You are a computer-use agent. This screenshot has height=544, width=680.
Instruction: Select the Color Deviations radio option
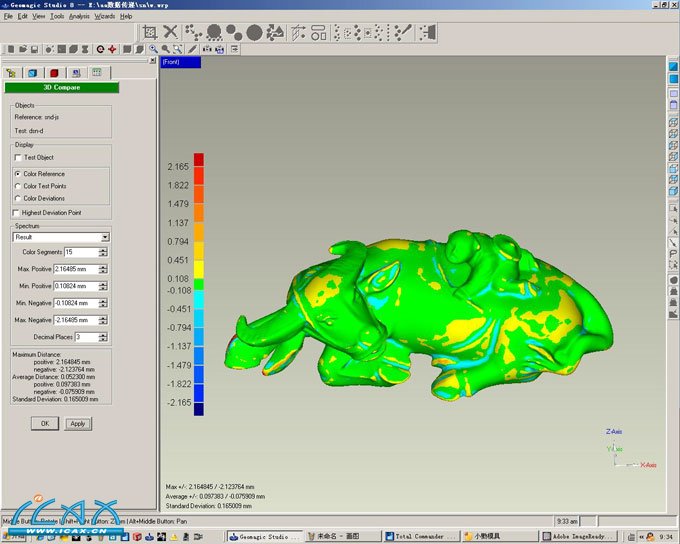click(x=18, y=198)
